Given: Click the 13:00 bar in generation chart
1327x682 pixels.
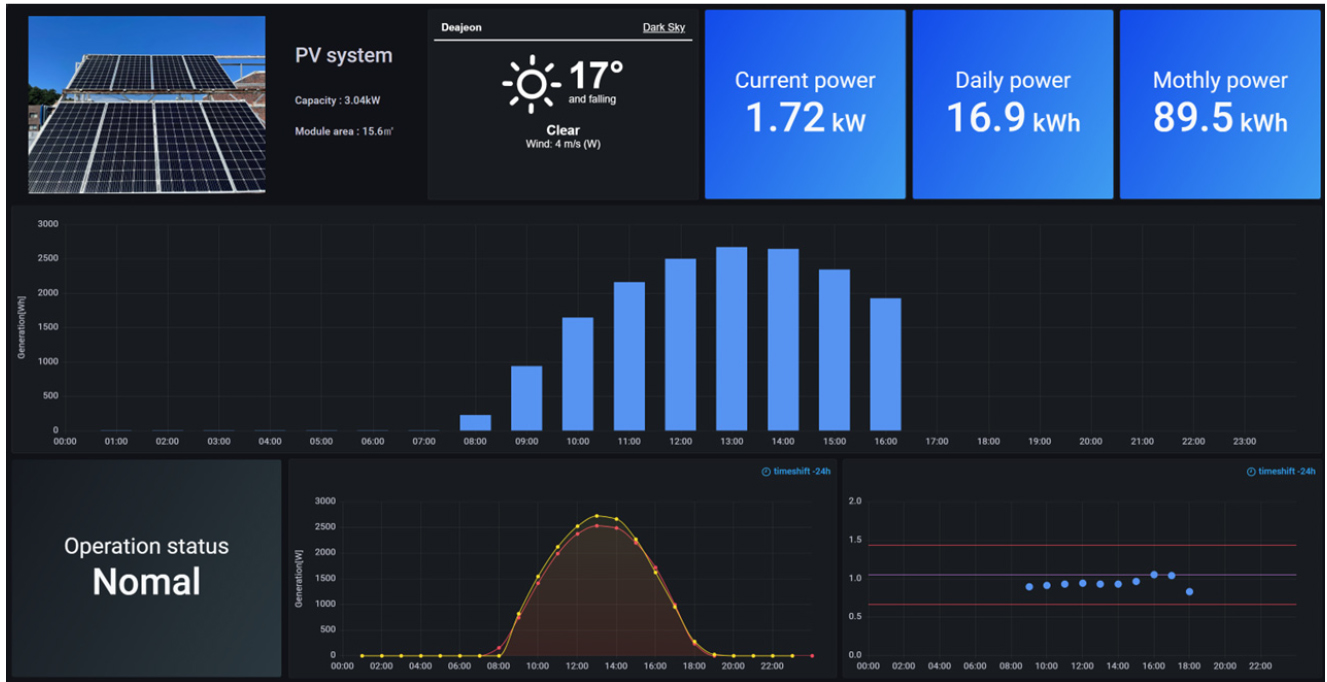Looking at the screenshot, I should click(732, 339).
